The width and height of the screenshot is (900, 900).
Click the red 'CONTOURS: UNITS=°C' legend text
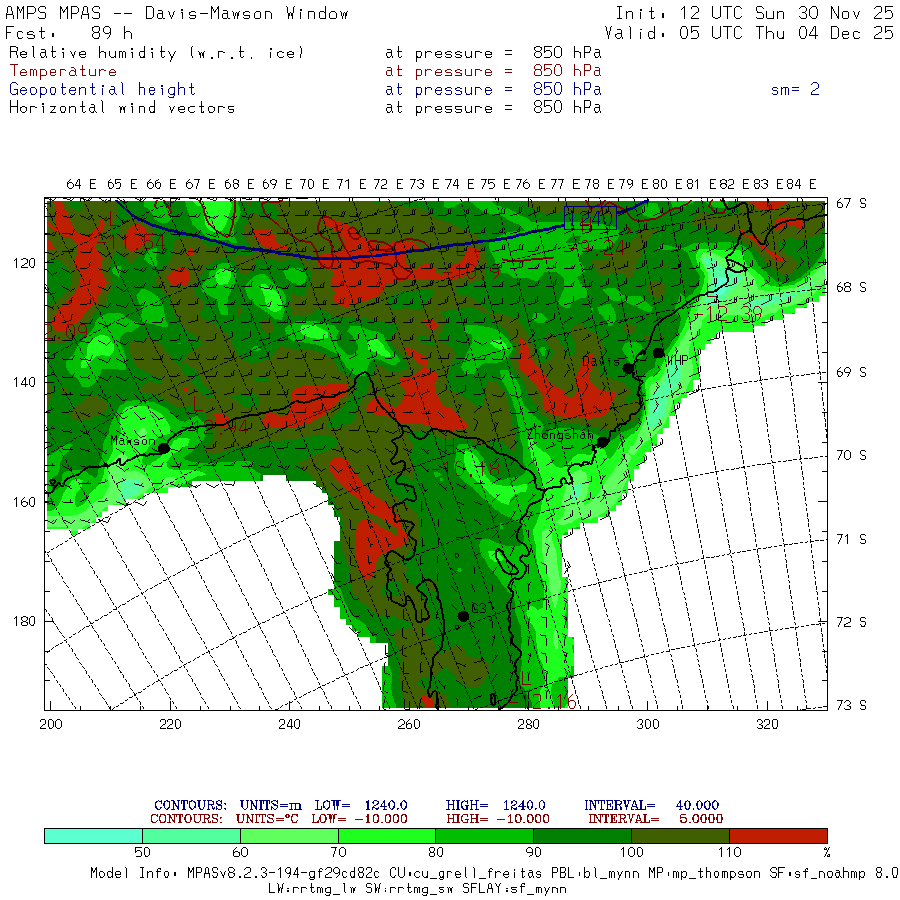click(x=224, y=819)
